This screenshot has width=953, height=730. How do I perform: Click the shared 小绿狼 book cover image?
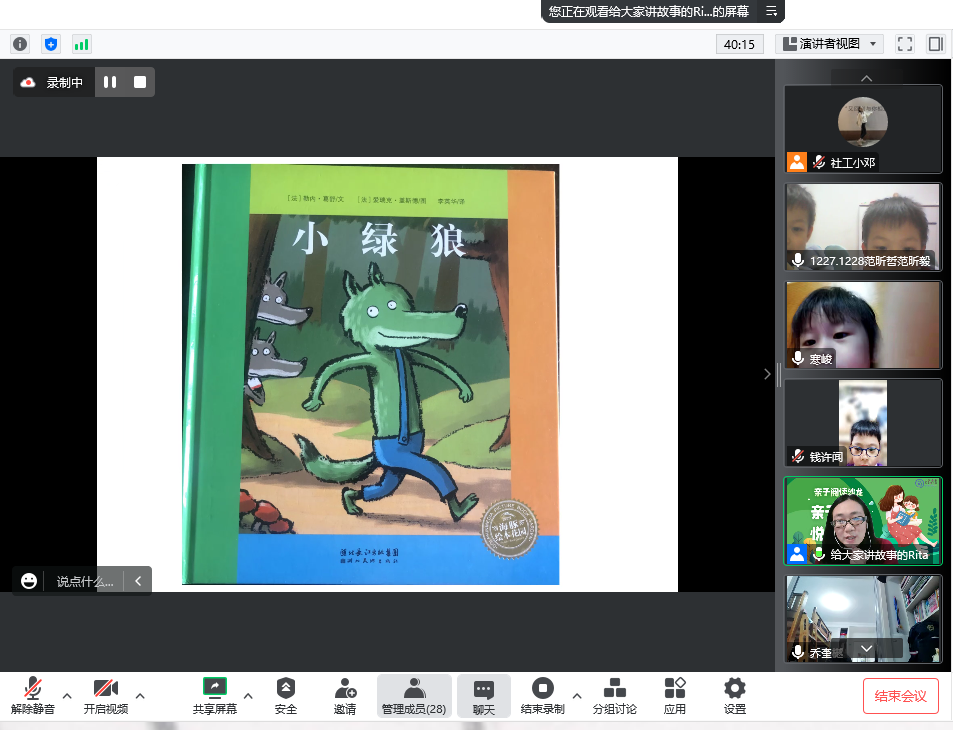pos(371,374)
